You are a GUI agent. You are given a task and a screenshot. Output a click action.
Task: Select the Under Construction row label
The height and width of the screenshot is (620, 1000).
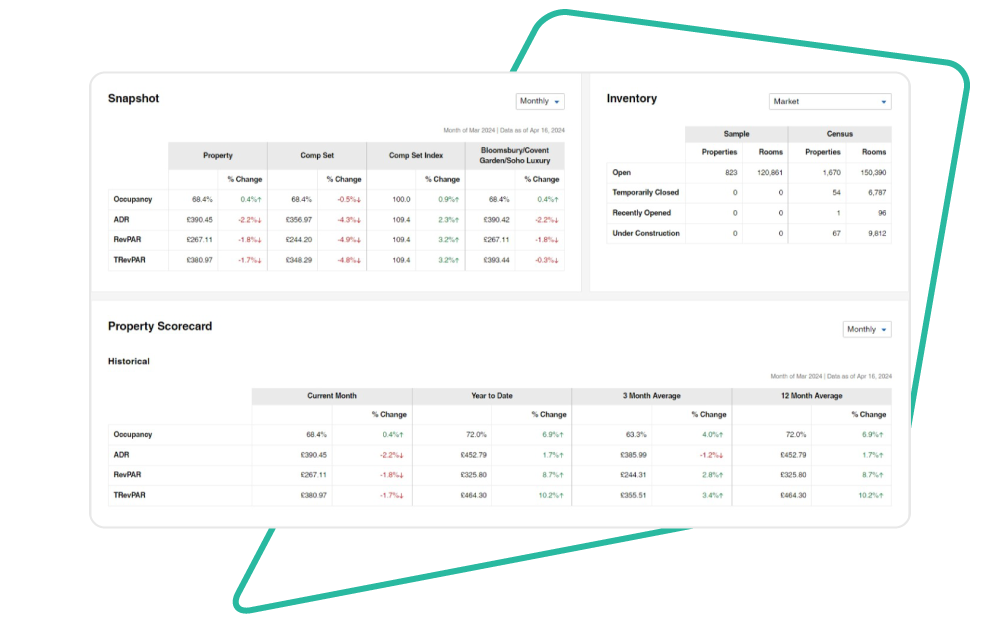pos(645,233)
